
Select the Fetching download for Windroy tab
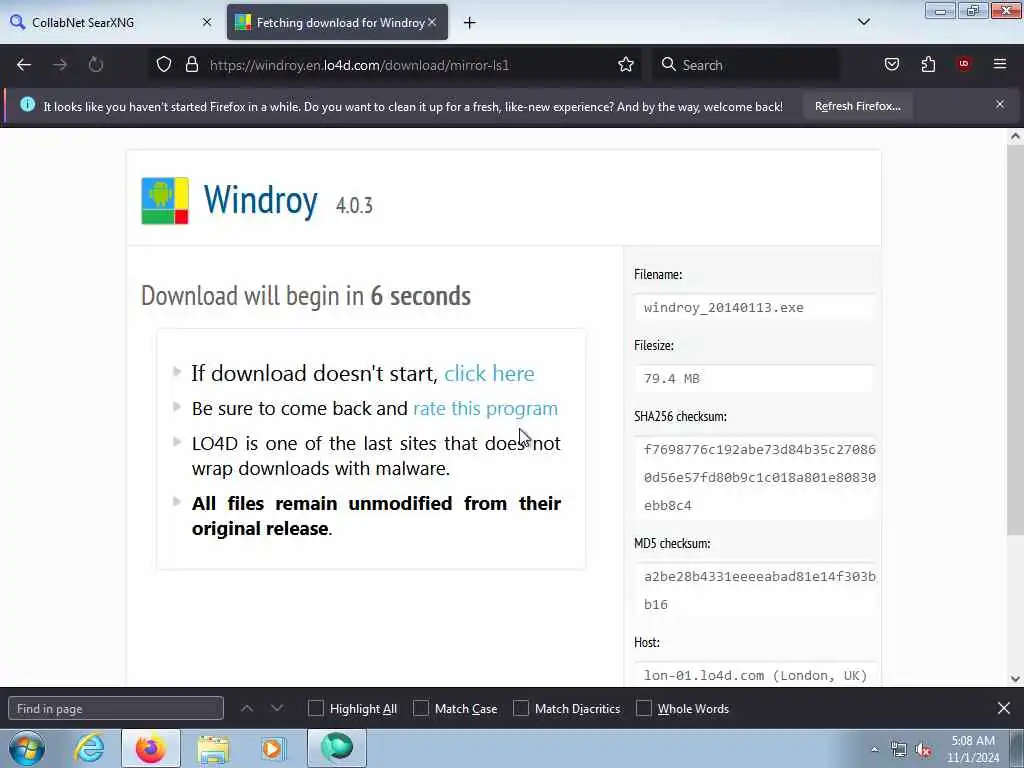(338, 22)
